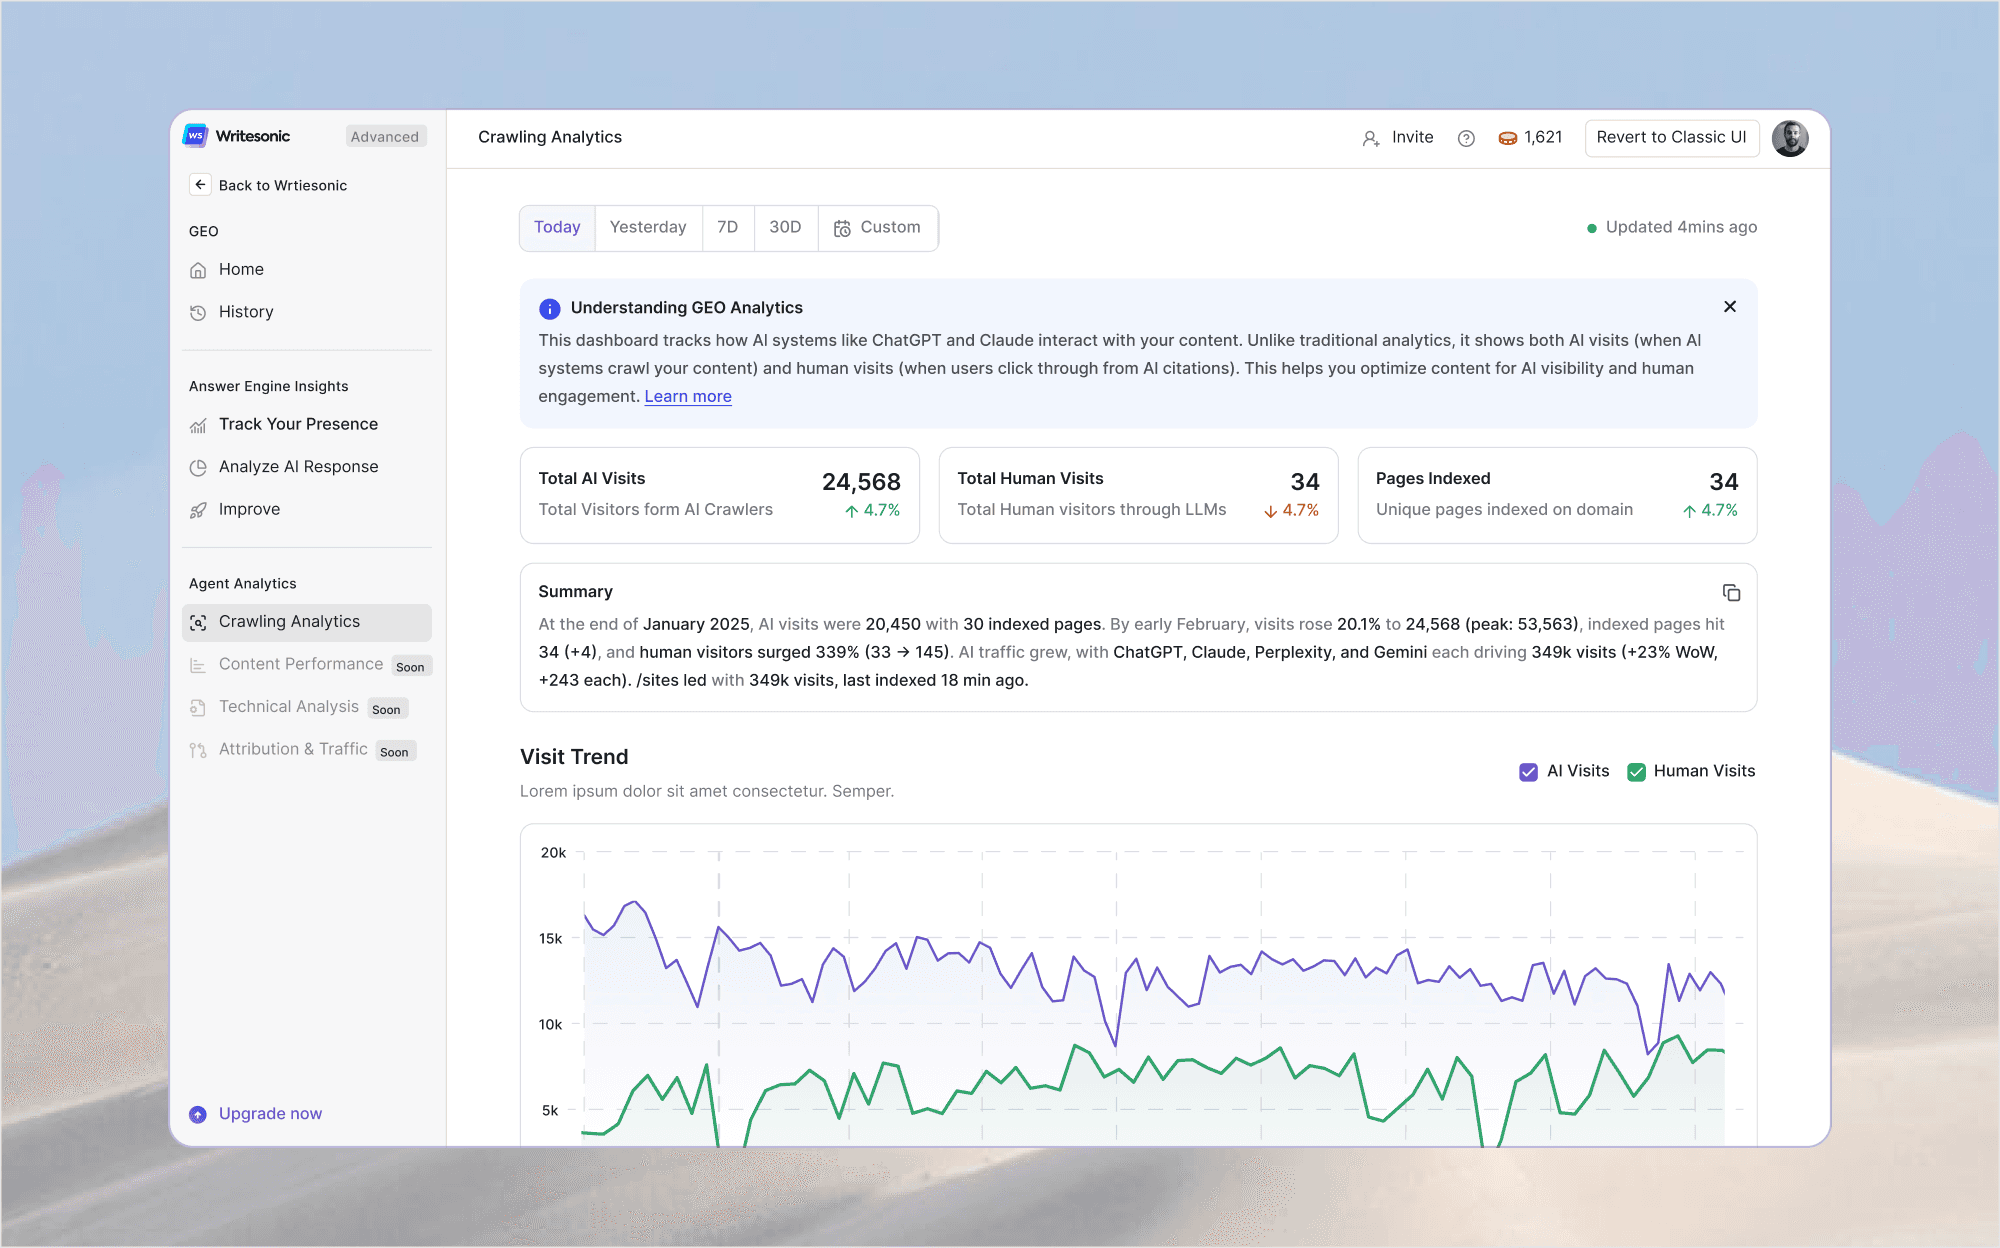Screen dimensions: 2000x1248
Task: Click the help question mark icon
Action: point(1466,138)
